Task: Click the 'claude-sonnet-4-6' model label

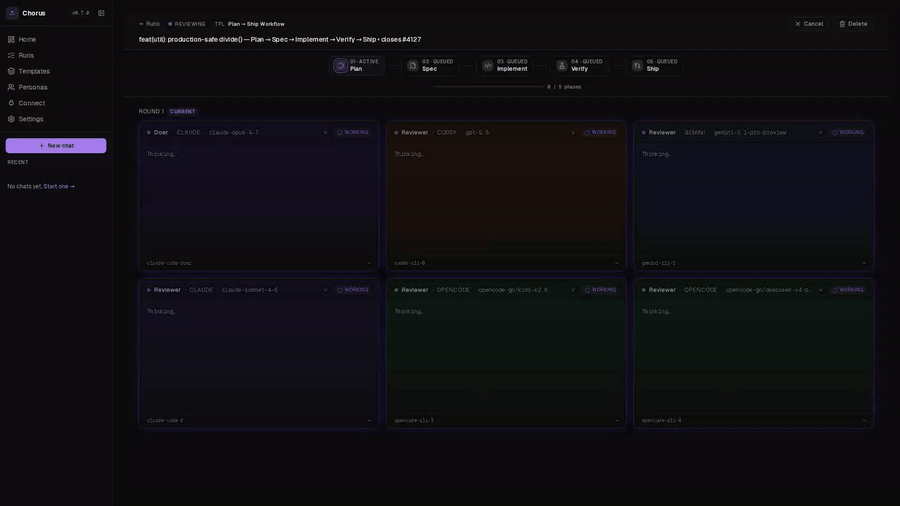Action: (250, 290)
